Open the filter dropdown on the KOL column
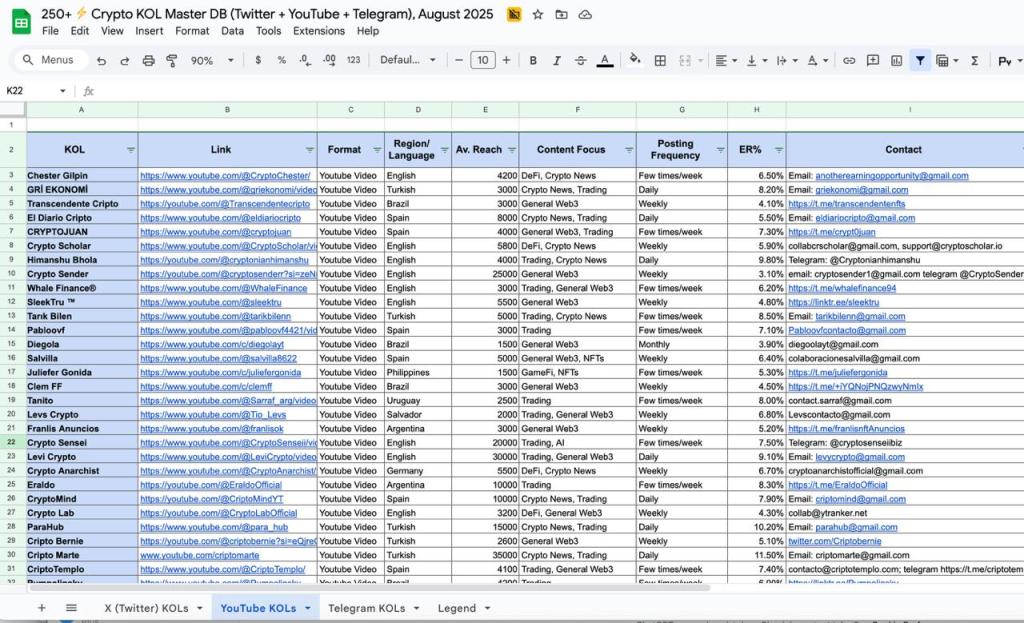 131,149
